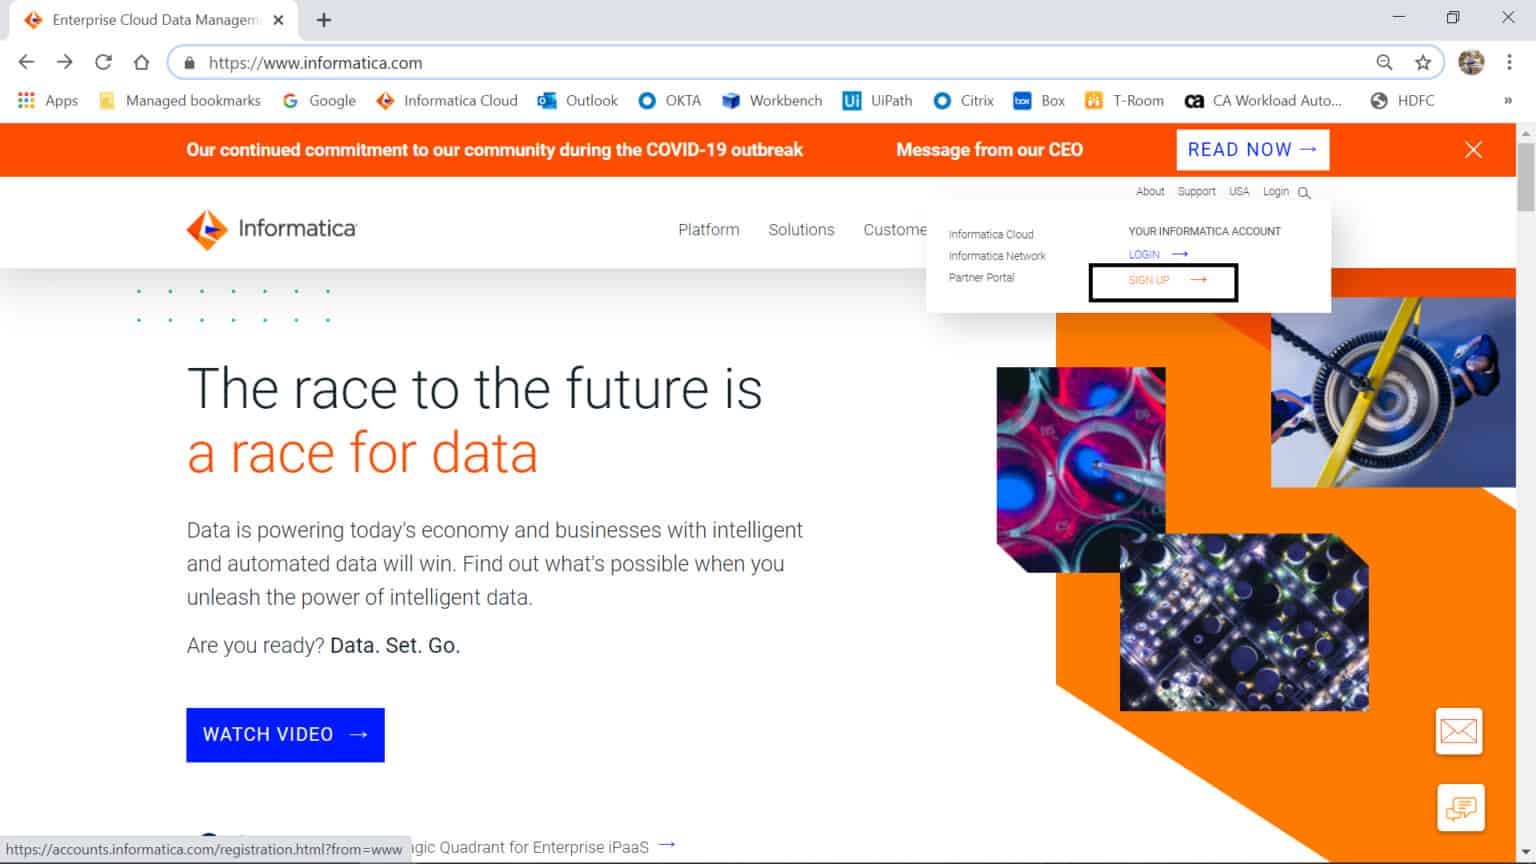
Task: Click the WATCH VIDEO button
Action: [285, 735]
